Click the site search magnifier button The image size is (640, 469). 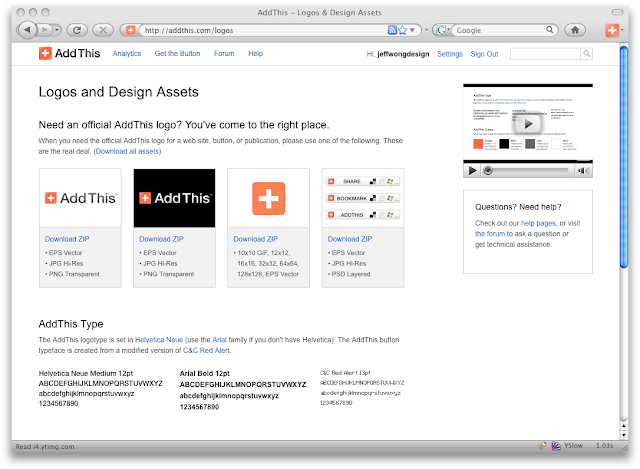(x=587, y=53)
